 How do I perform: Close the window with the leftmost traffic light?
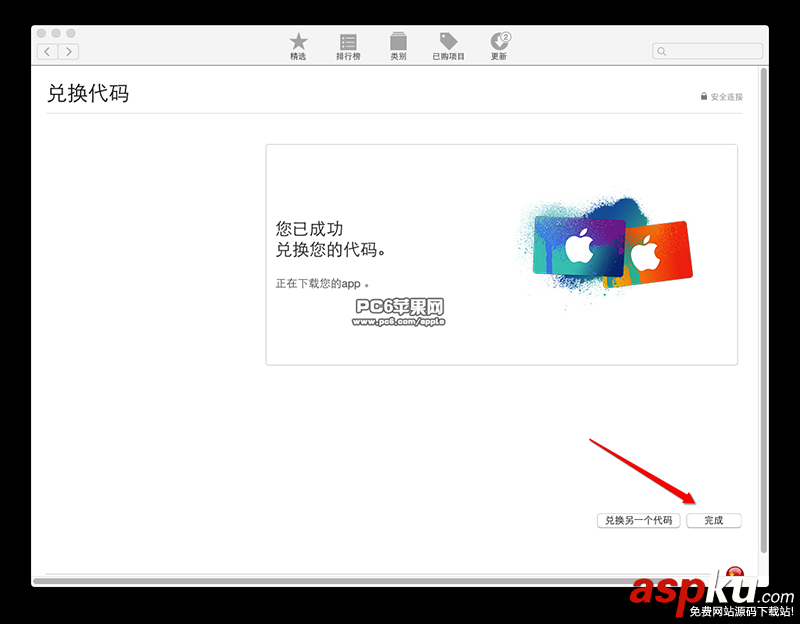tap(41, 33)
